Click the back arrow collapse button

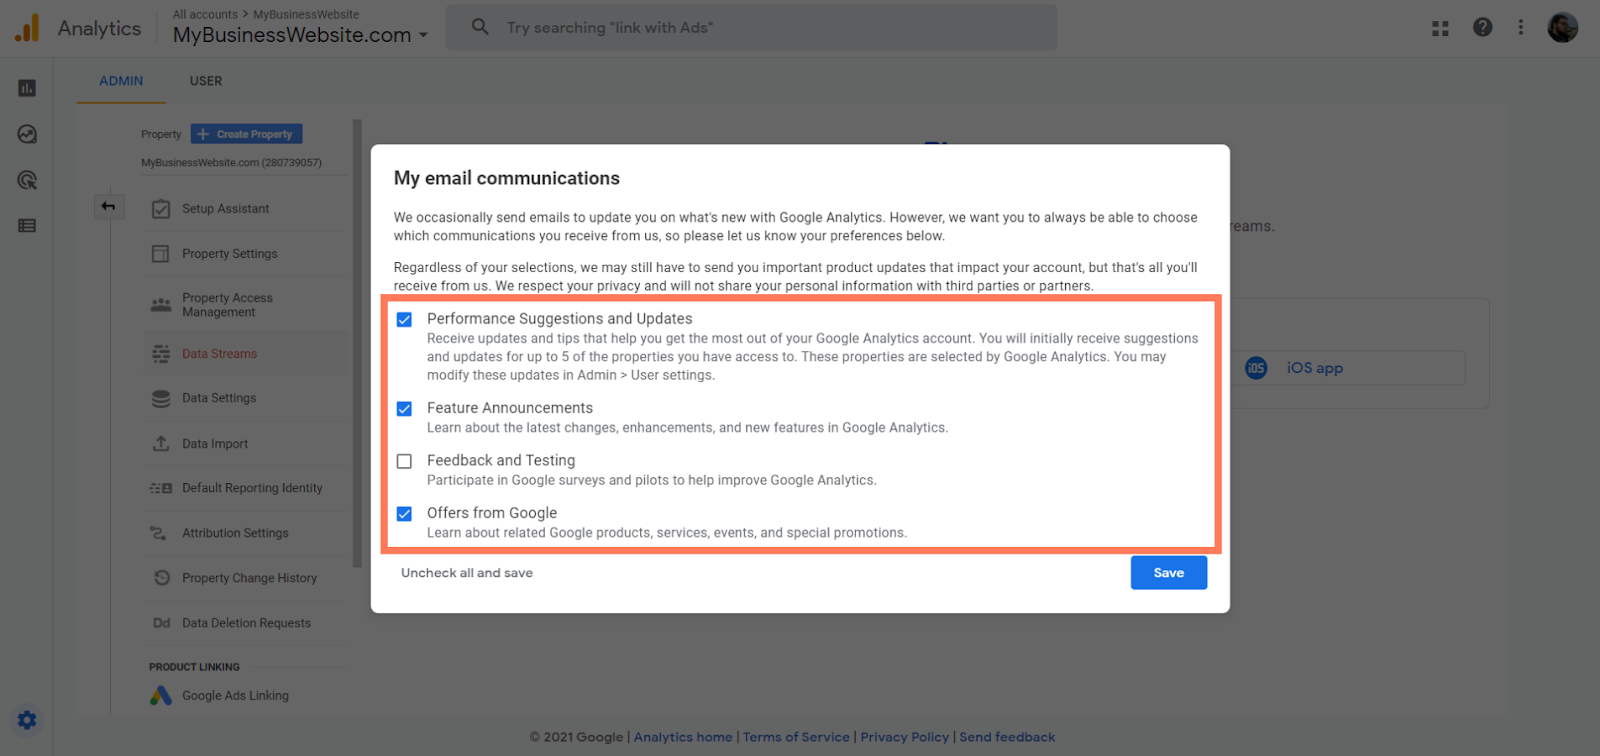point(108,207)
